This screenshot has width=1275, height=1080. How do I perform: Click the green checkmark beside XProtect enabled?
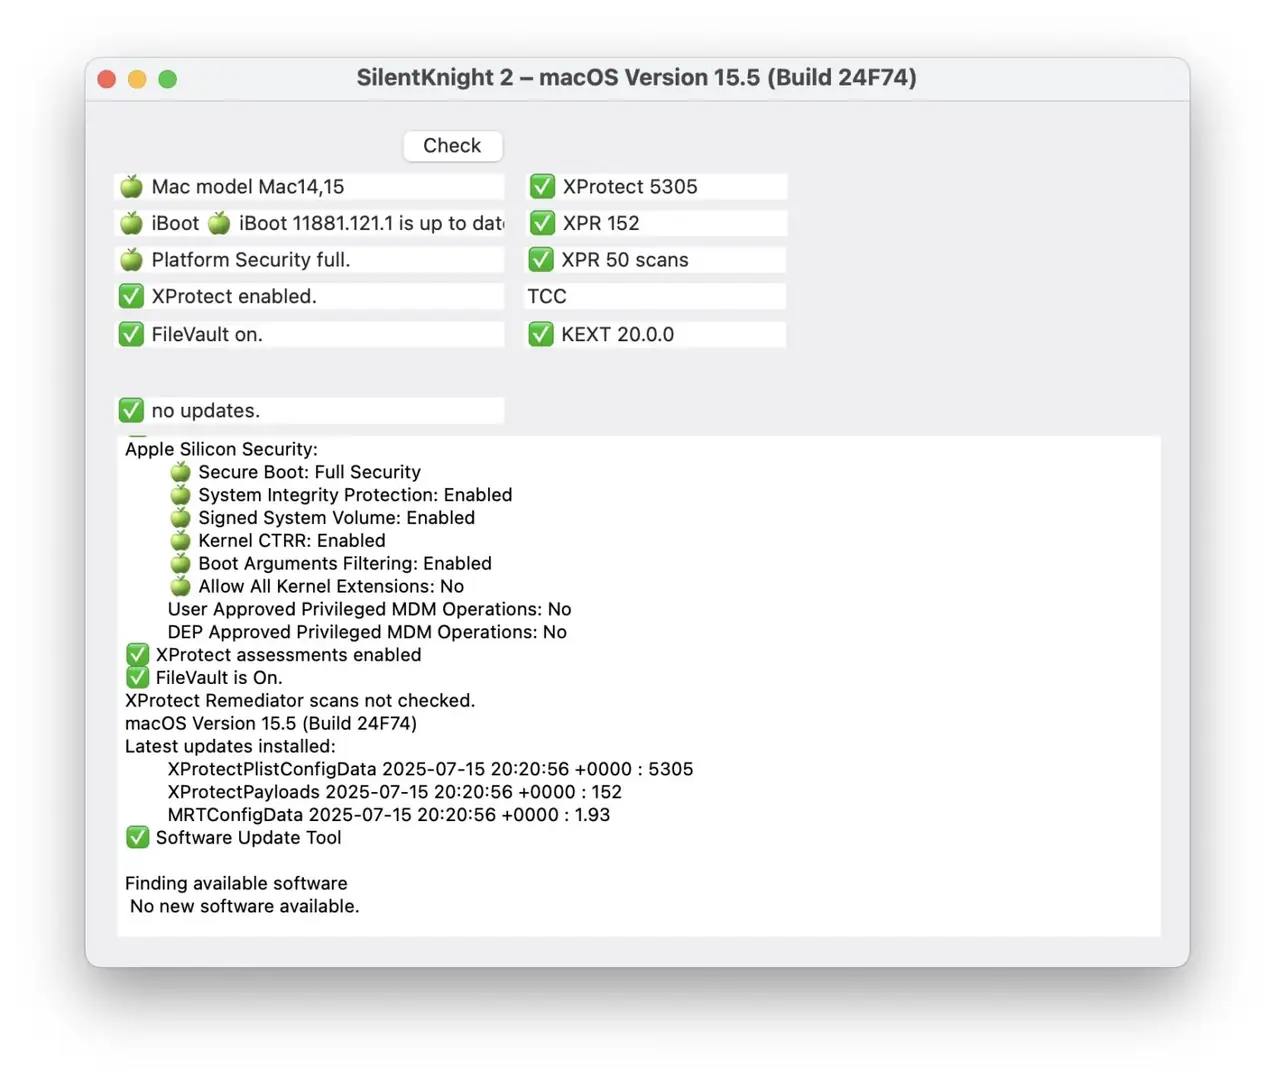[x=131, y=297]
